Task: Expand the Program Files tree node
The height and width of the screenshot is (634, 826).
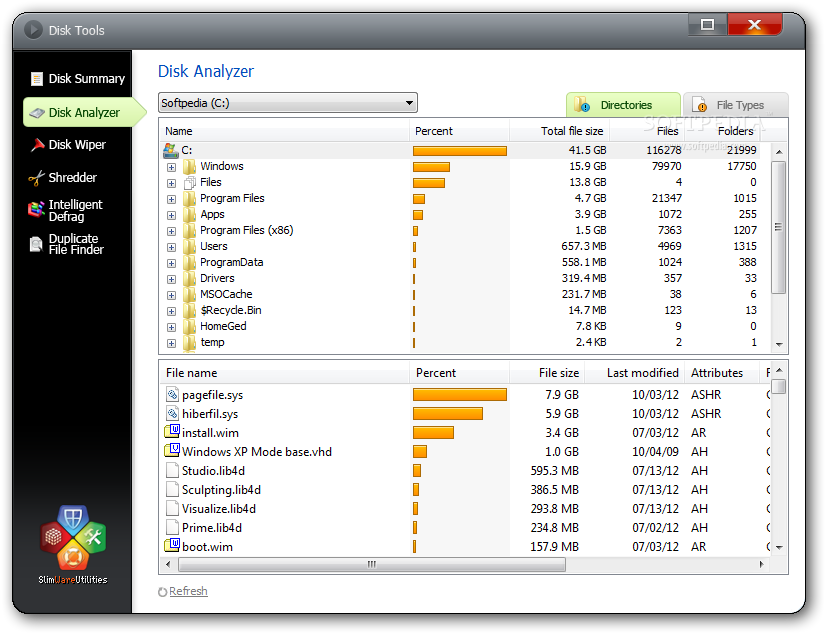Action: point(171,200)
